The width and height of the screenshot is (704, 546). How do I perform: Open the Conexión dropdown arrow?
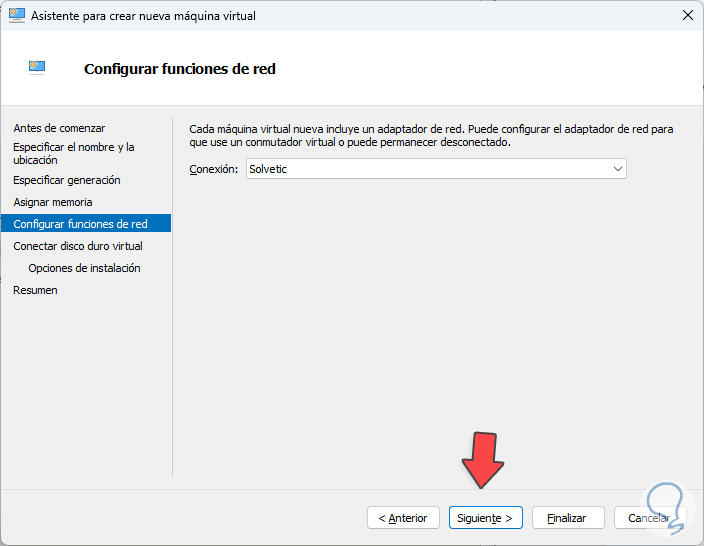(618, 169)
